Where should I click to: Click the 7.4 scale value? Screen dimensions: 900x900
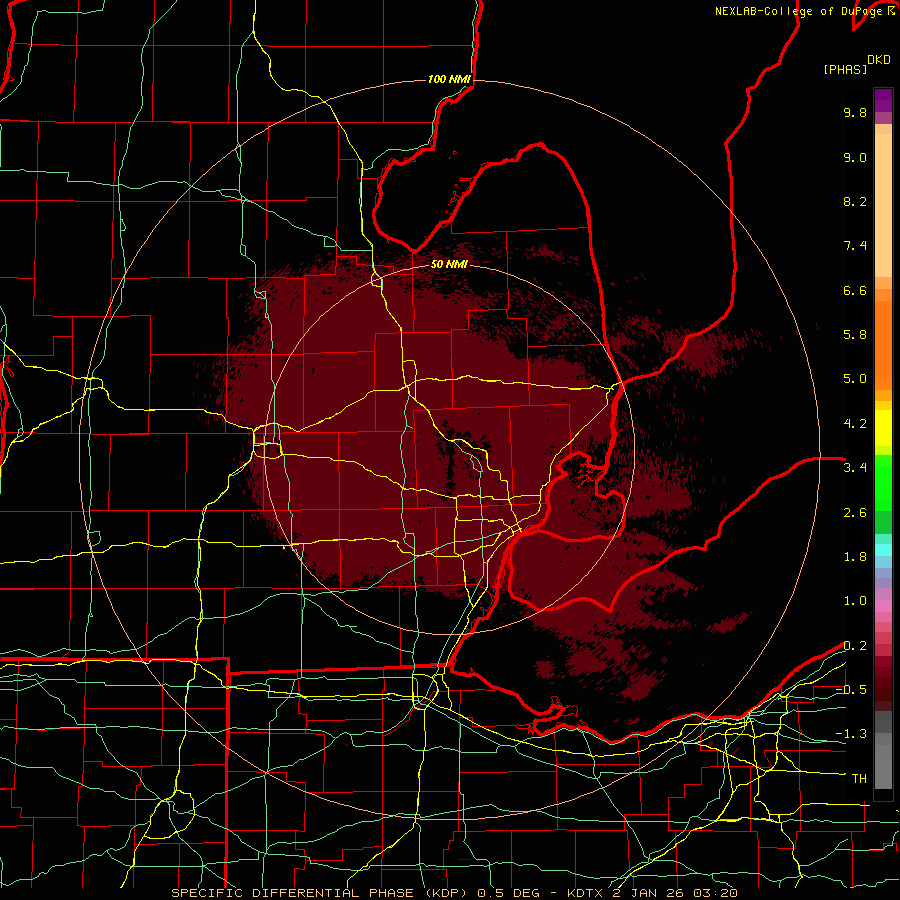[x=855, y=246]
